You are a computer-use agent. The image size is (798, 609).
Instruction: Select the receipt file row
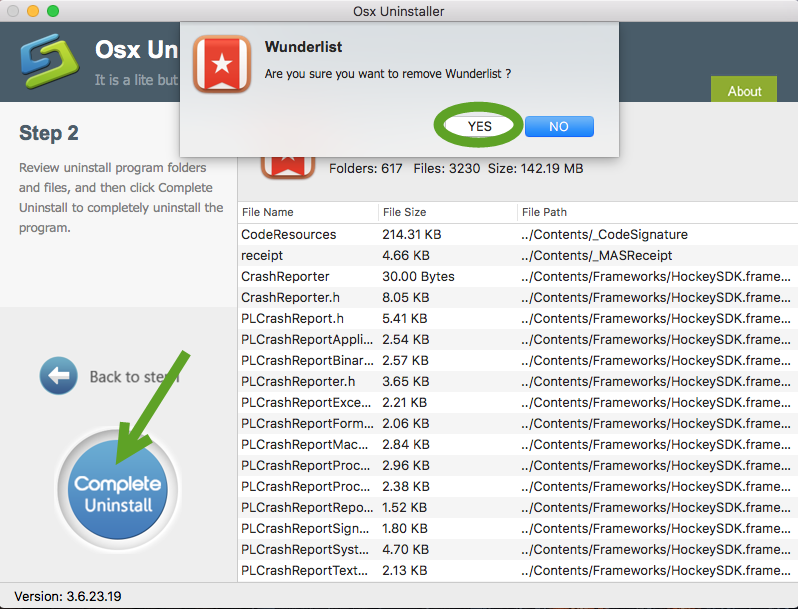point(518,255)
